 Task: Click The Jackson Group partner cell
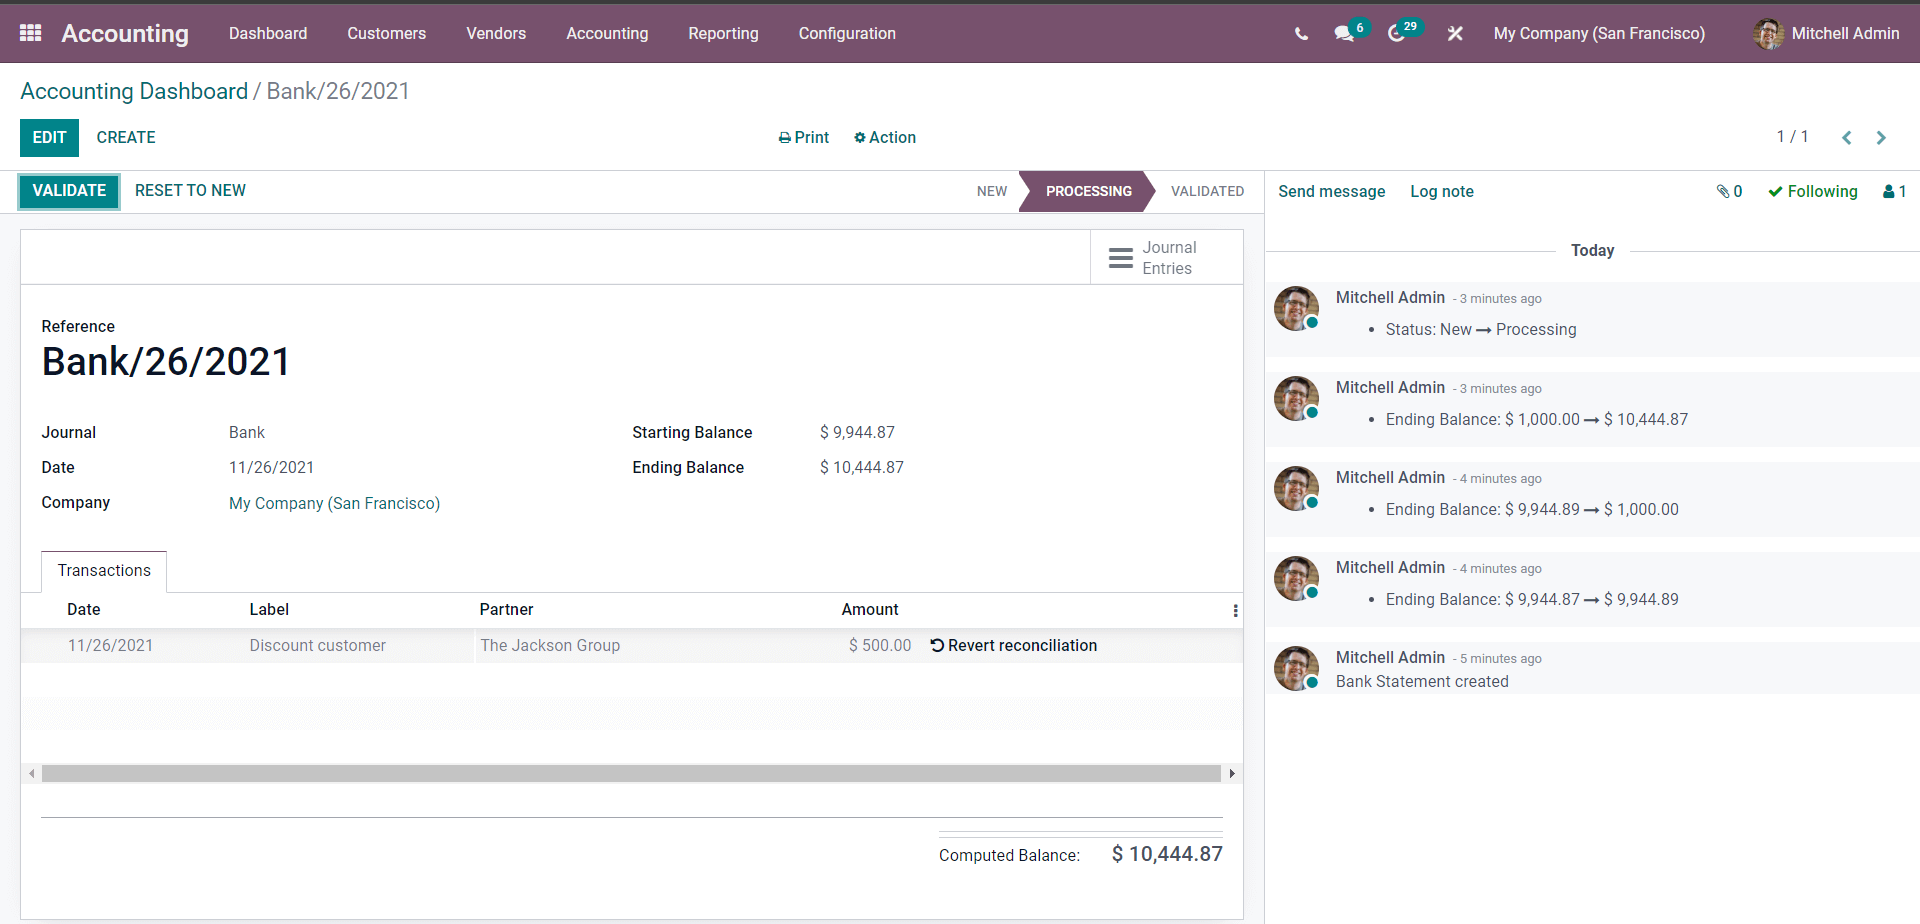pyautogui.click(x=550, y=646)
